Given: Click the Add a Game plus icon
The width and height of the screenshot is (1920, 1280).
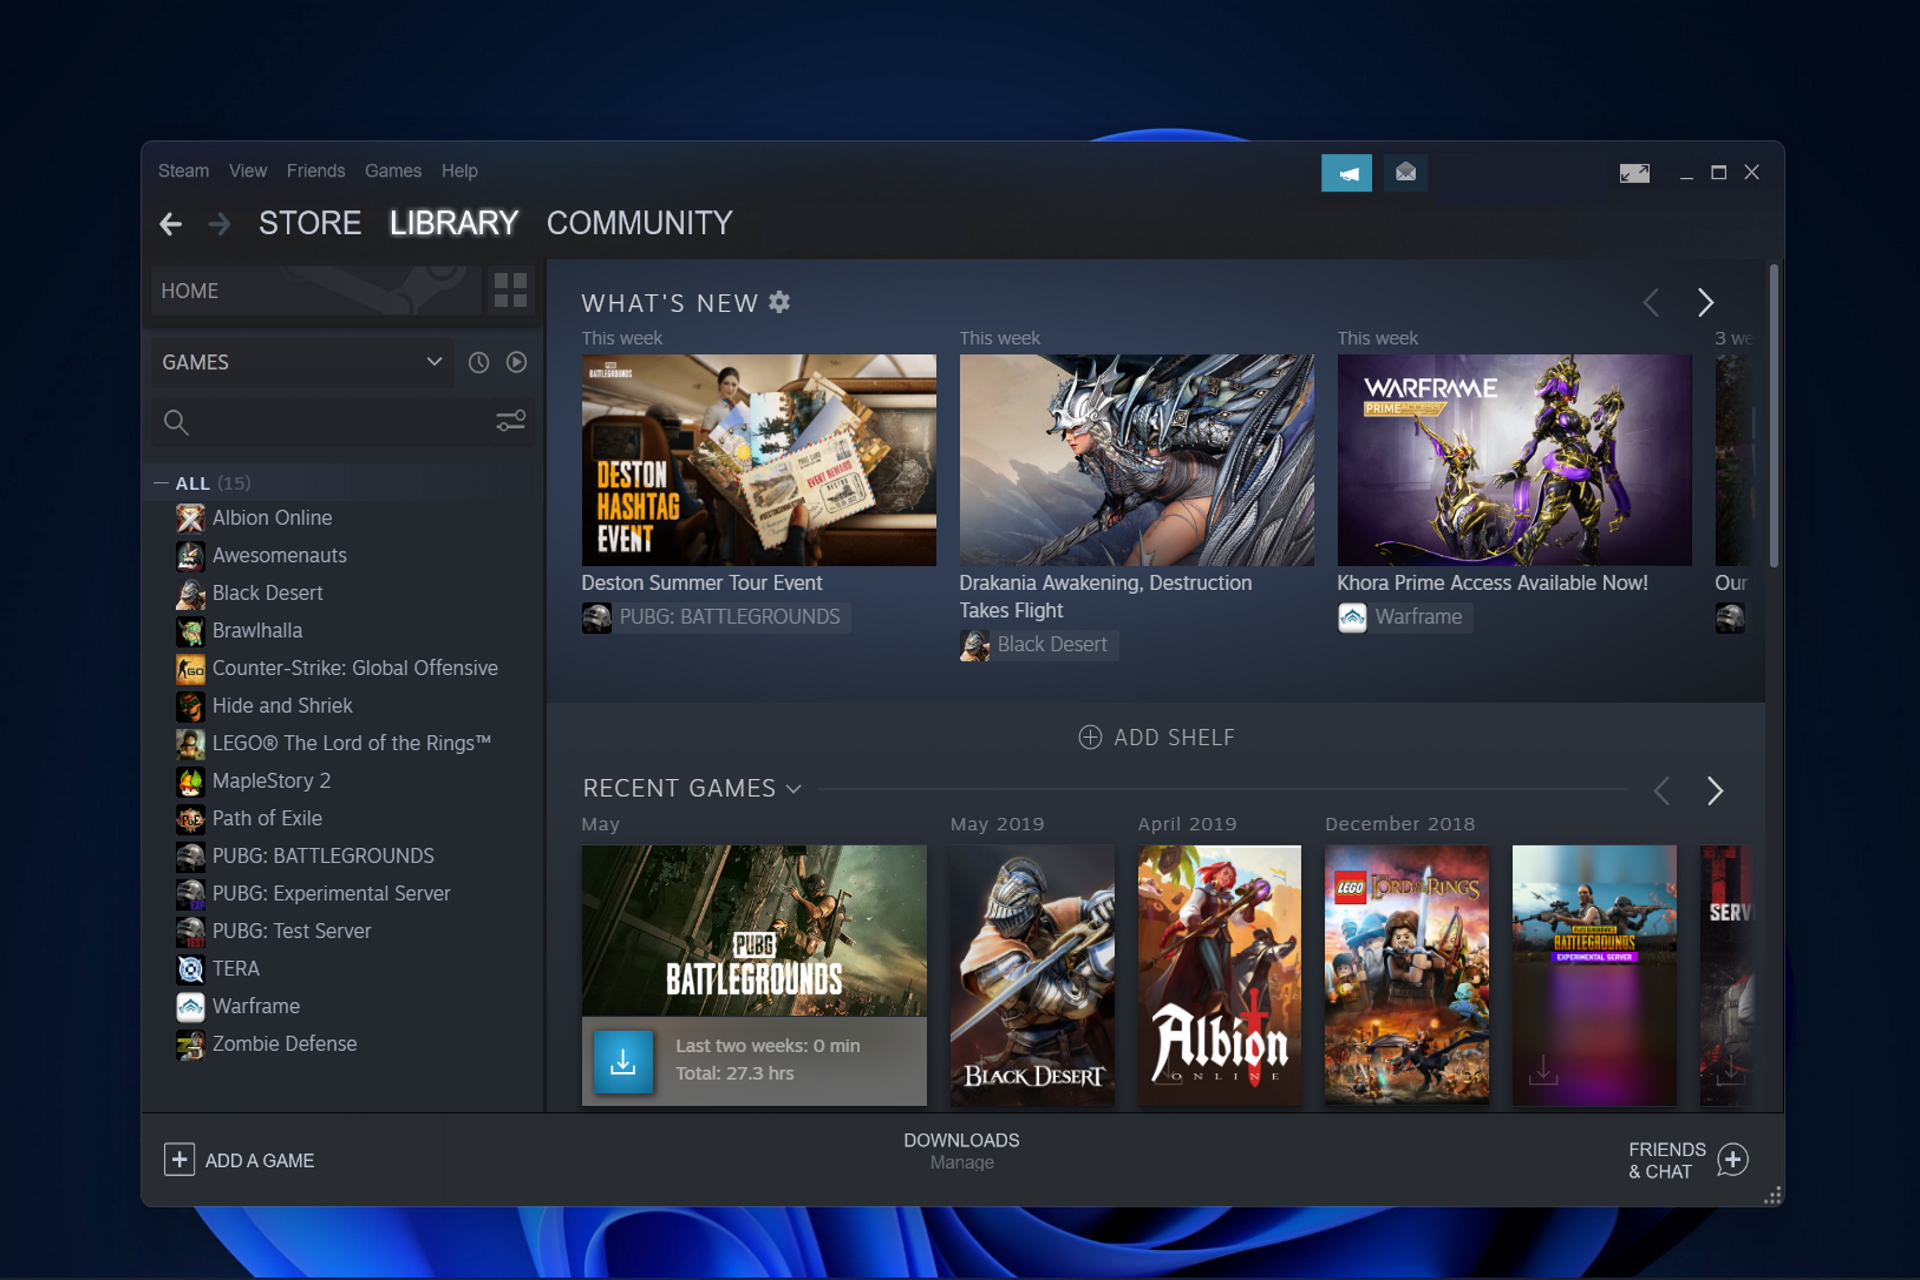Looking at the screenshot, I should point(179,1160).
